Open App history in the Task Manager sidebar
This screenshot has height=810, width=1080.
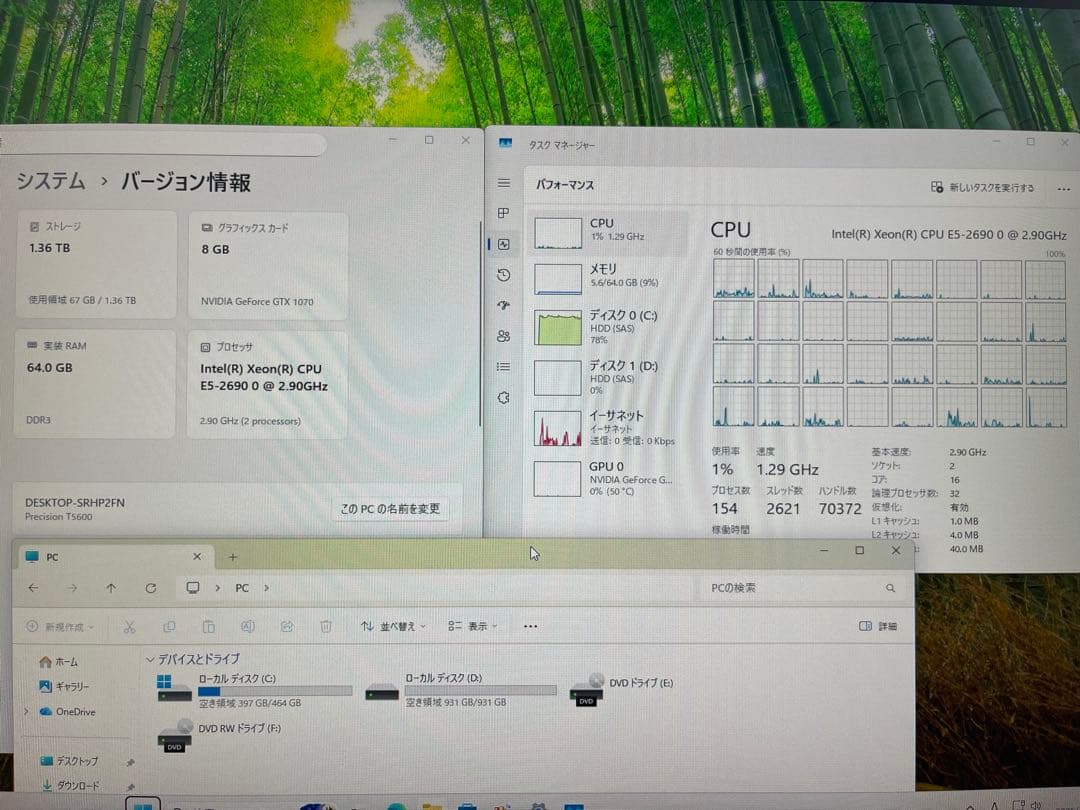tap(502, 275)
